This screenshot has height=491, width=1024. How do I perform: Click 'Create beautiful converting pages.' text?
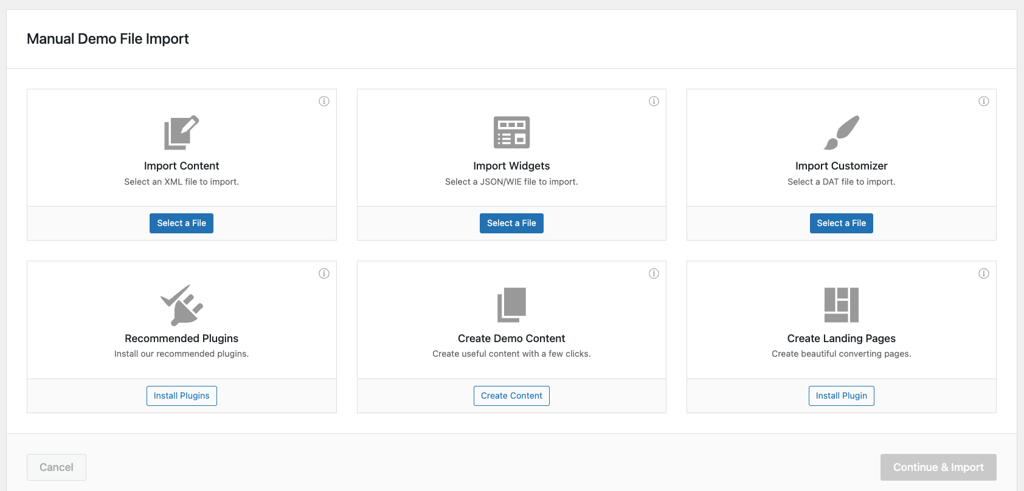841,354
